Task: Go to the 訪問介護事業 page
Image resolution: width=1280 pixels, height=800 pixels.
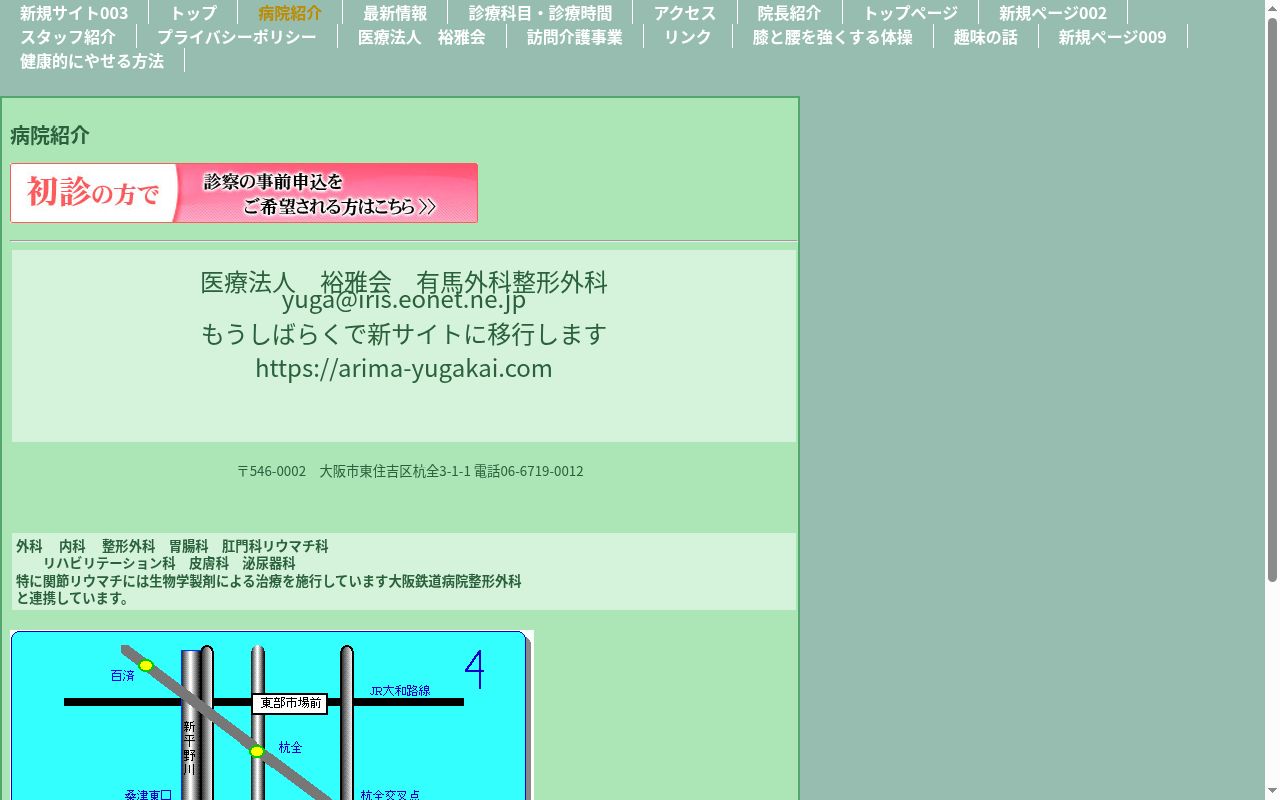Action: (x=574, y=37)
